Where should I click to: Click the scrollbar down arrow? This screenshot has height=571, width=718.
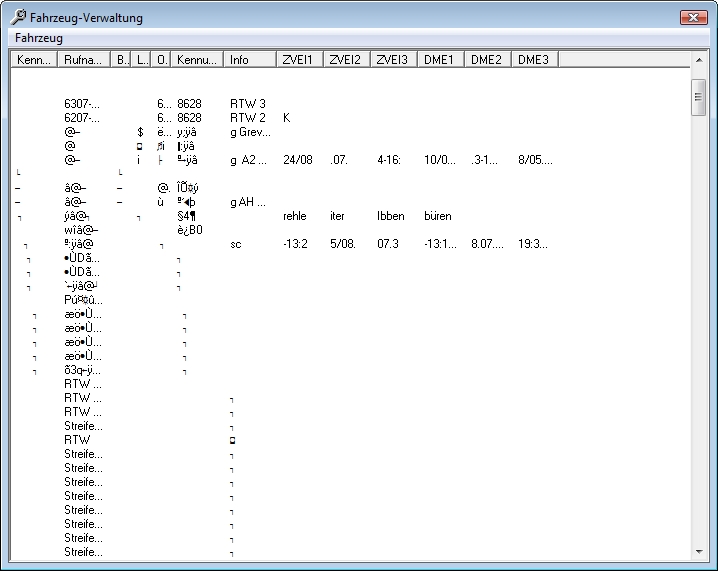point(699,551)
